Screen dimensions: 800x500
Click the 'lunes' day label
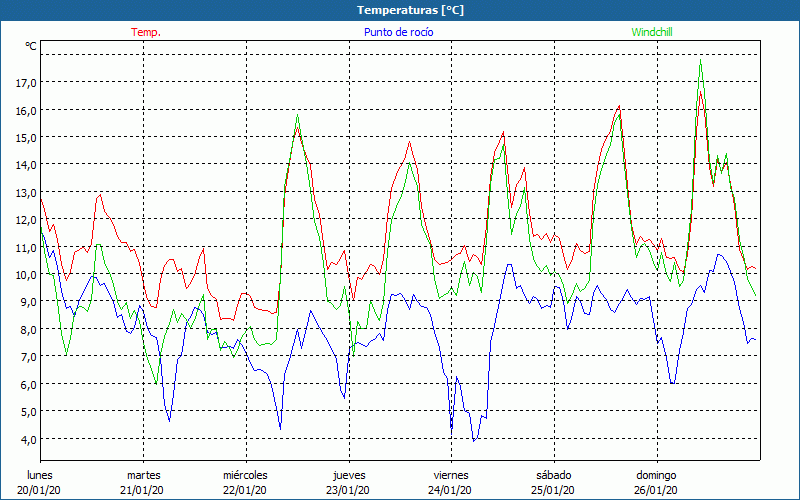[40, 475]
